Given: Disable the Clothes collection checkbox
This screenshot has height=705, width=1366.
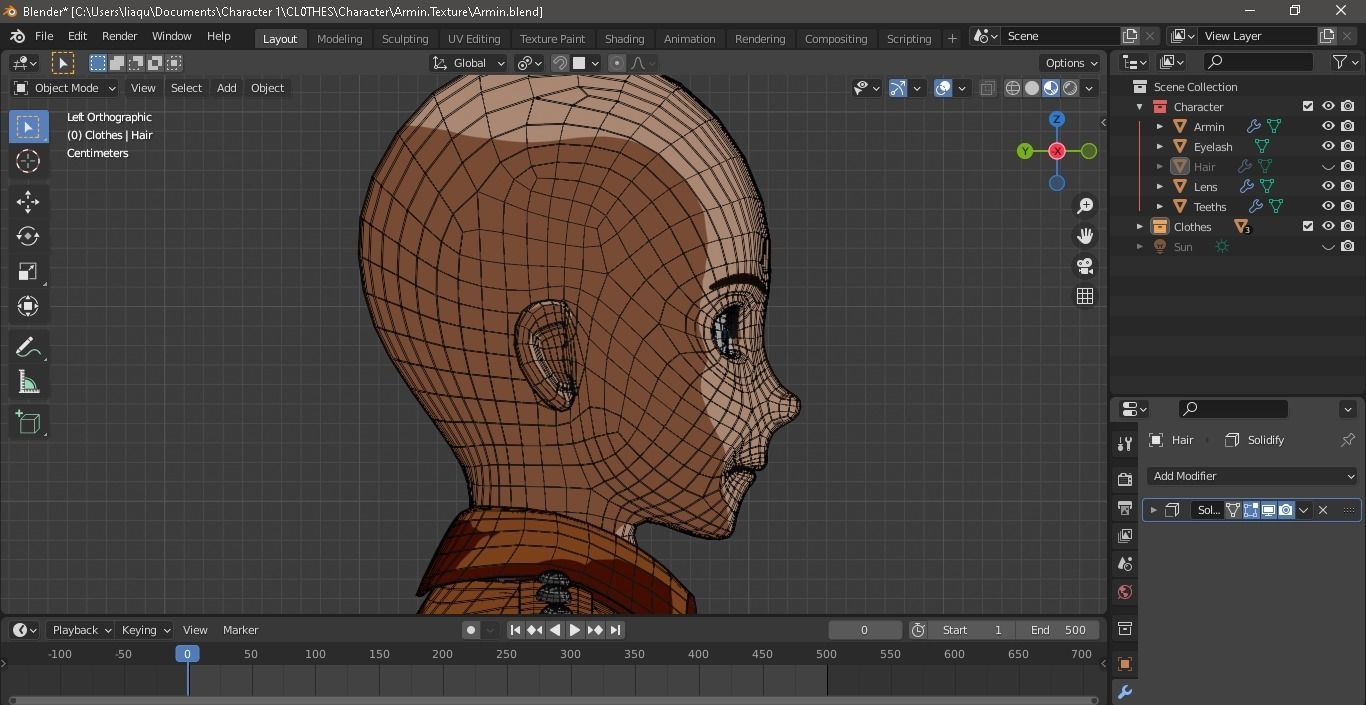Looking at the screenshot, I should pos(1306,226).
